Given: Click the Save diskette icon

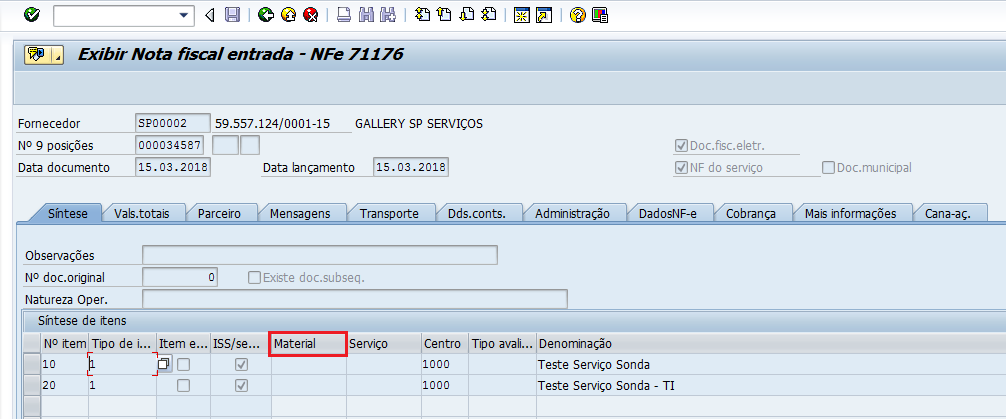Looking at the screenshot, I should 232,15.
